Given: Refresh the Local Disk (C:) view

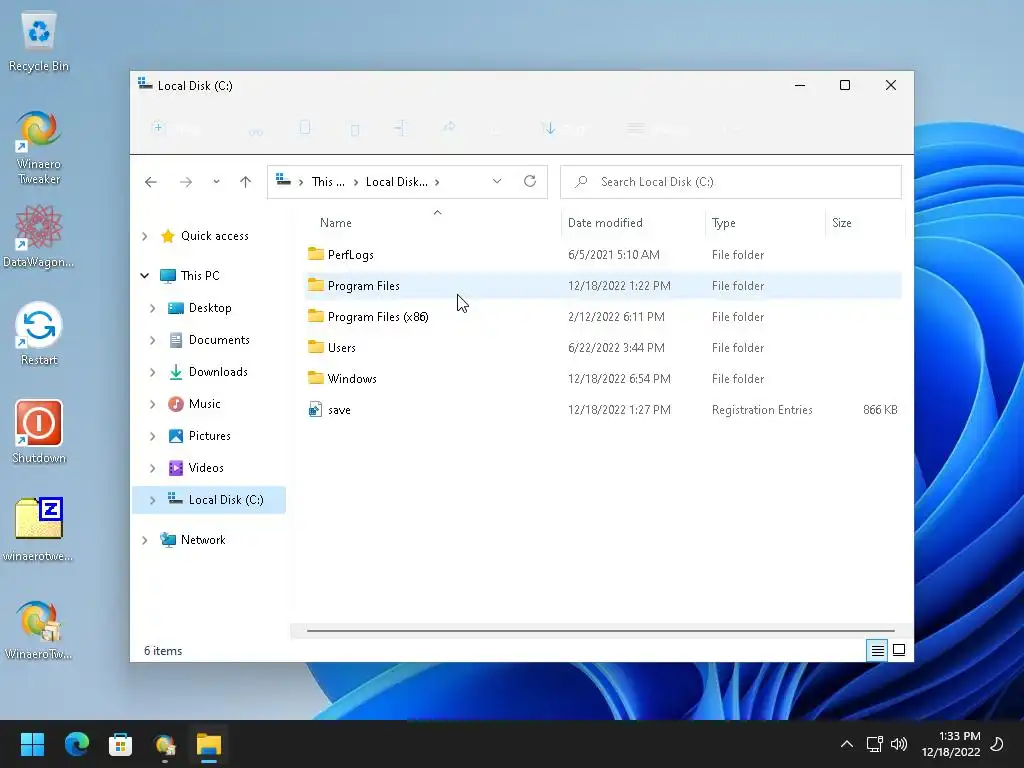Looking at the screenshot, I should (x=530, y=182).
